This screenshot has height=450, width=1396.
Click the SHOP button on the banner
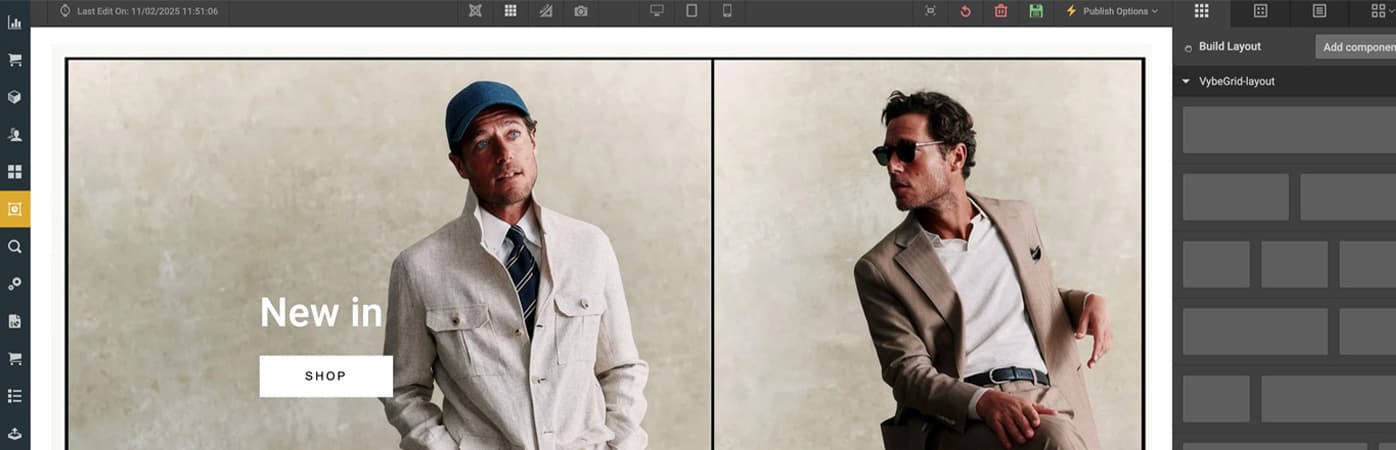tap(326, 376)
